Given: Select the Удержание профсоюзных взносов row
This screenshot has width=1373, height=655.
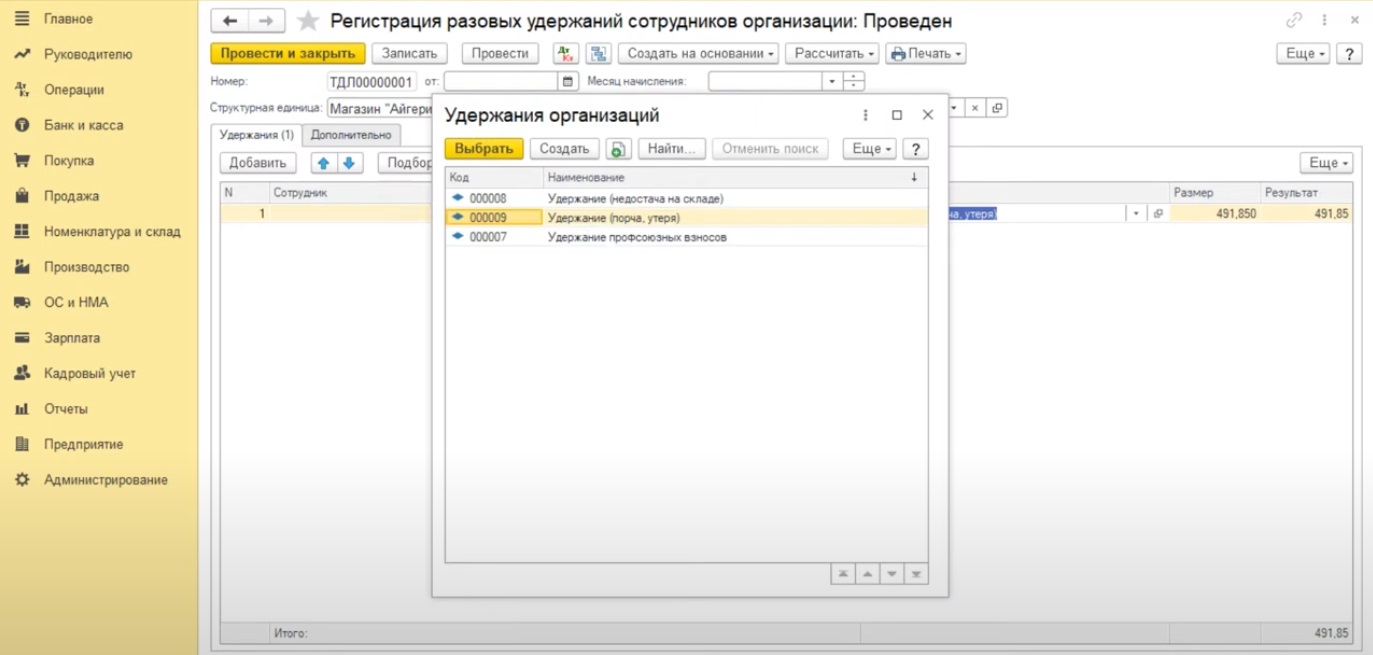Looking at the screenshot, I should pos(637,237).
